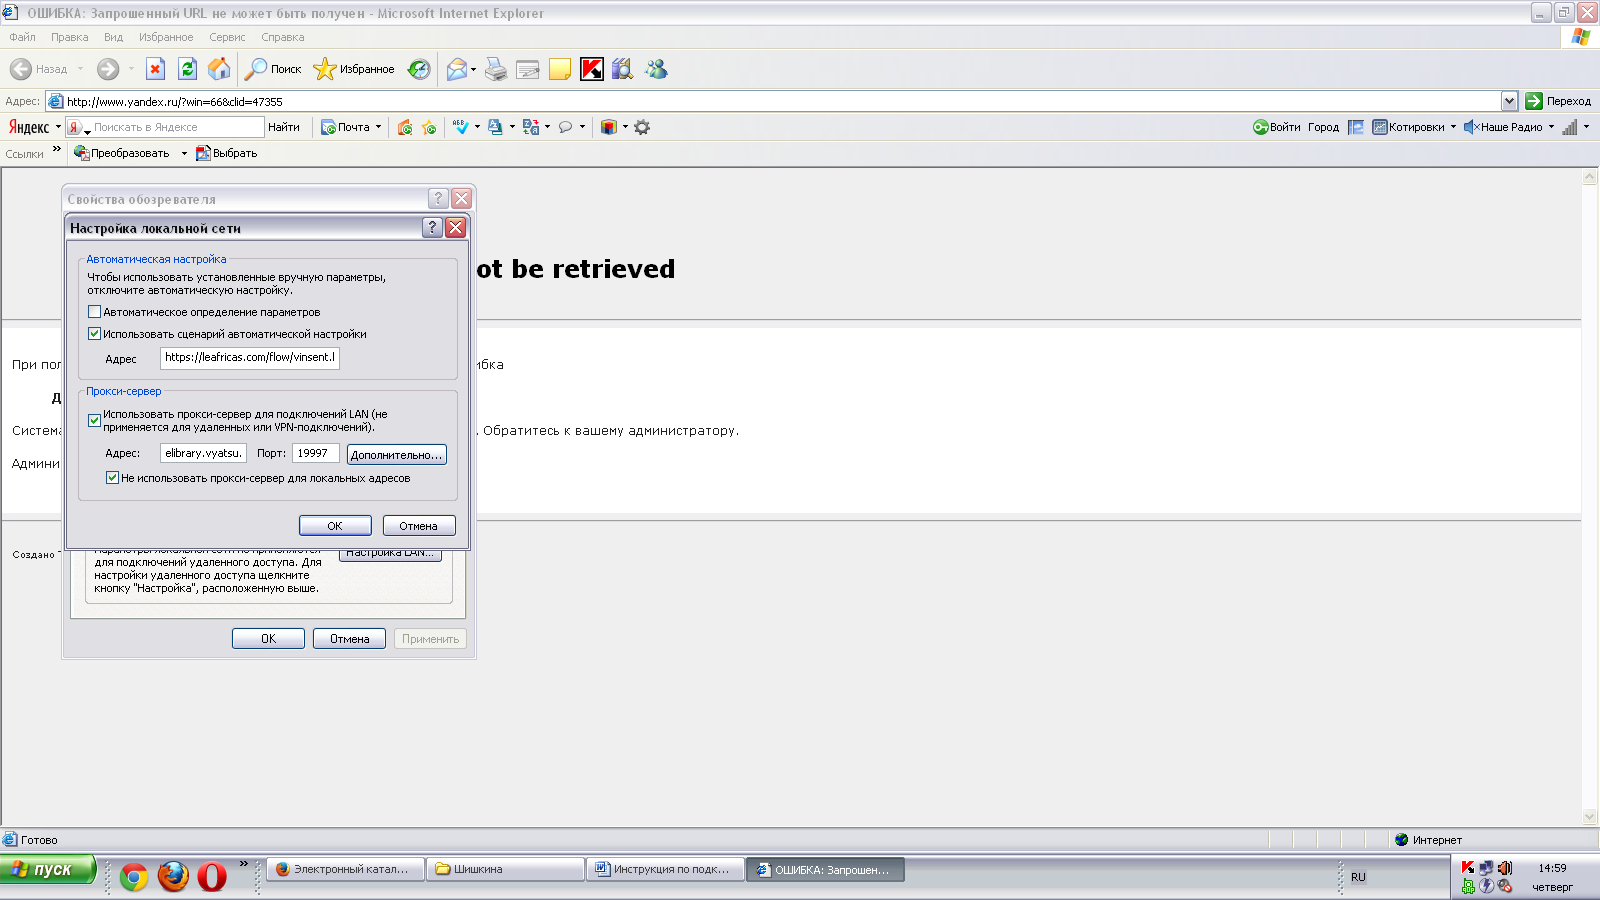Screen dimensions: 1600x900
Task: Expand the Преобразовать dropdown arrow
Action: pyautogui.click(x=184, y=153)
